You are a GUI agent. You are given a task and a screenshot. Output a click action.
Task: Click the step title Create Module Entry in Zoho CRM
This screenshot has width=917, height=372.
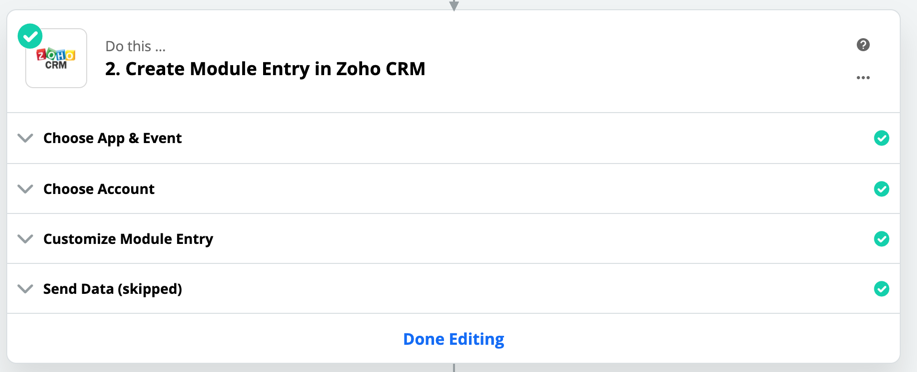tap(265, 68)
